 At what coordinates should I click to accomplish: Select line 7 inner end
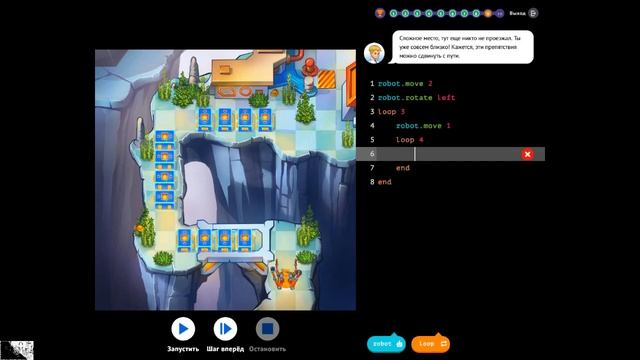pyautogui.click(x=403, y=168)
